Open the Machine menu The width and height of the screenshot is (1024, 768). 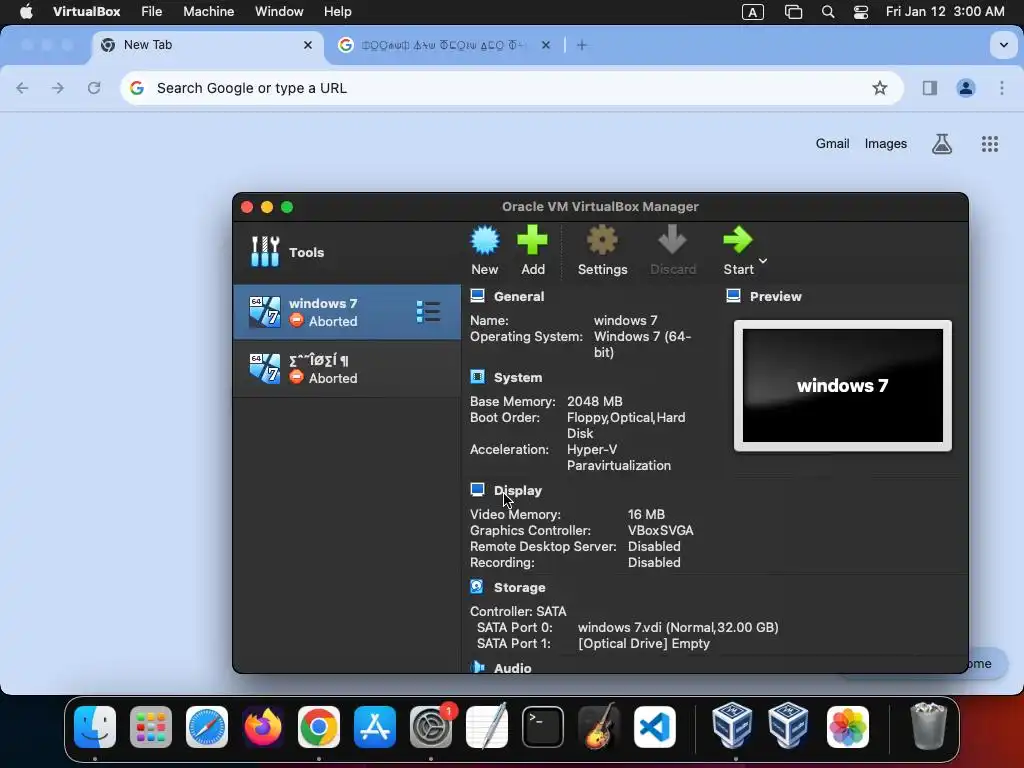tap(208, 12)
